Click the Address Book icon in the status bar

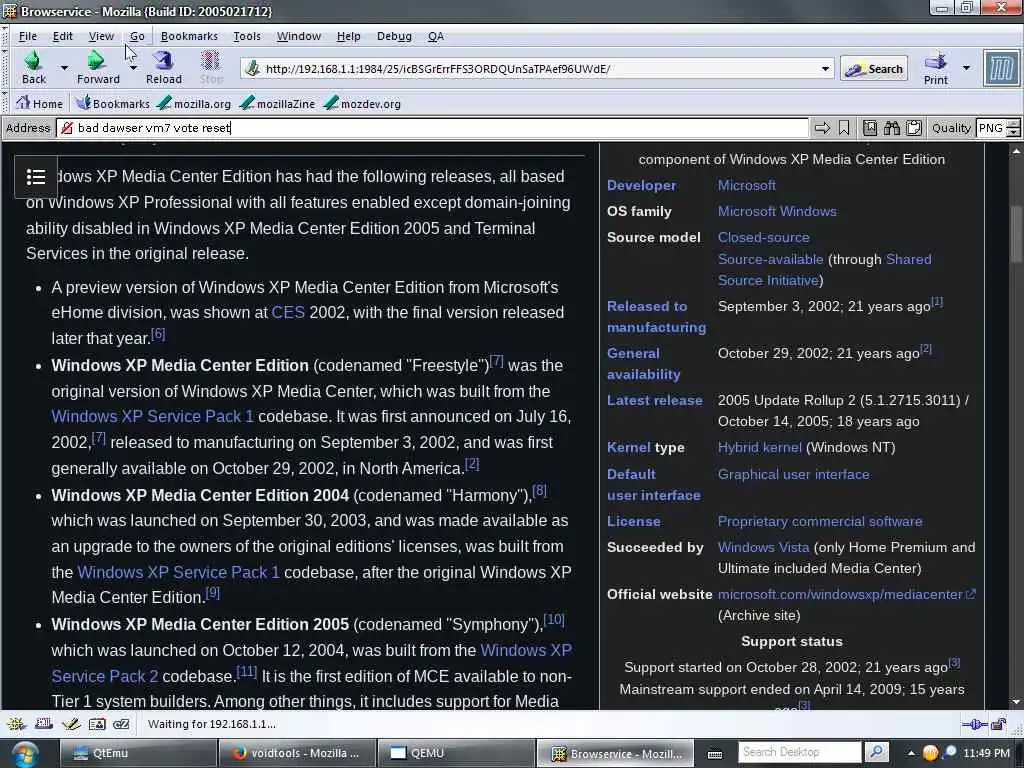click(97, 724)
